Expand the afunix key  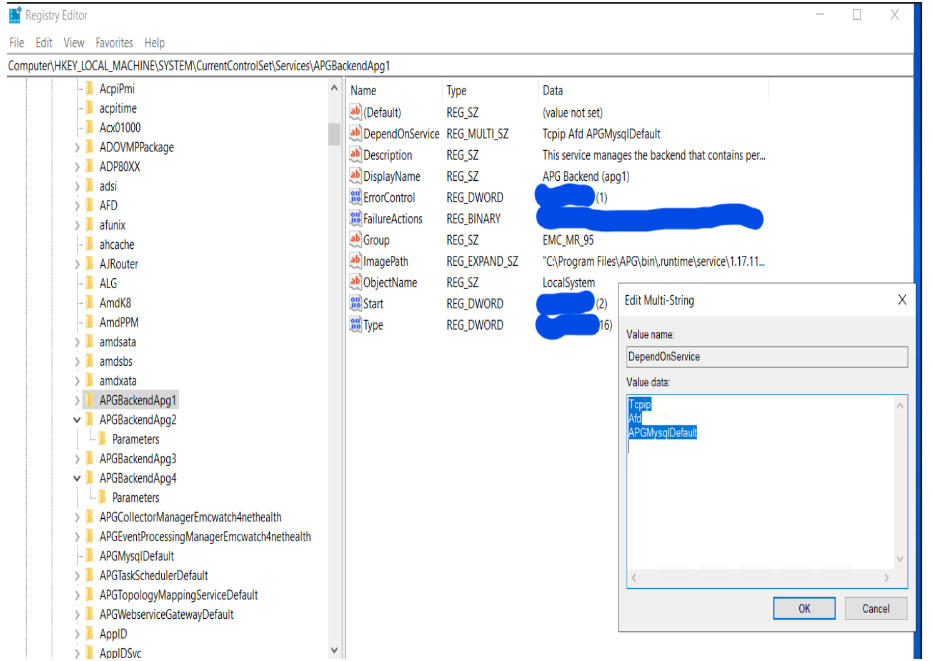click(77, 225)
